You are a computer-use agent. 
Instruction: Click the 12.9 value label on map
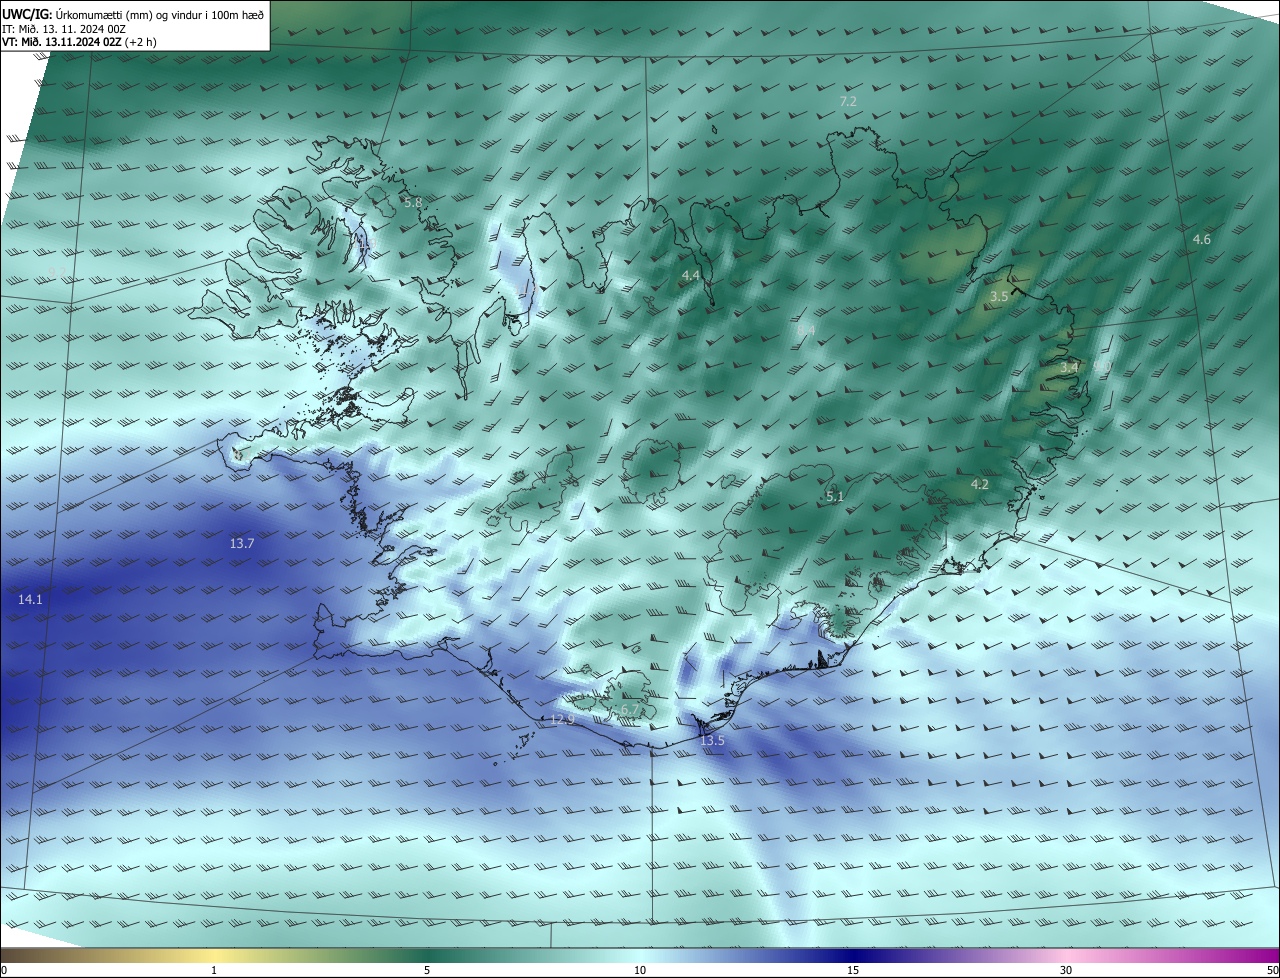(563, 720)
